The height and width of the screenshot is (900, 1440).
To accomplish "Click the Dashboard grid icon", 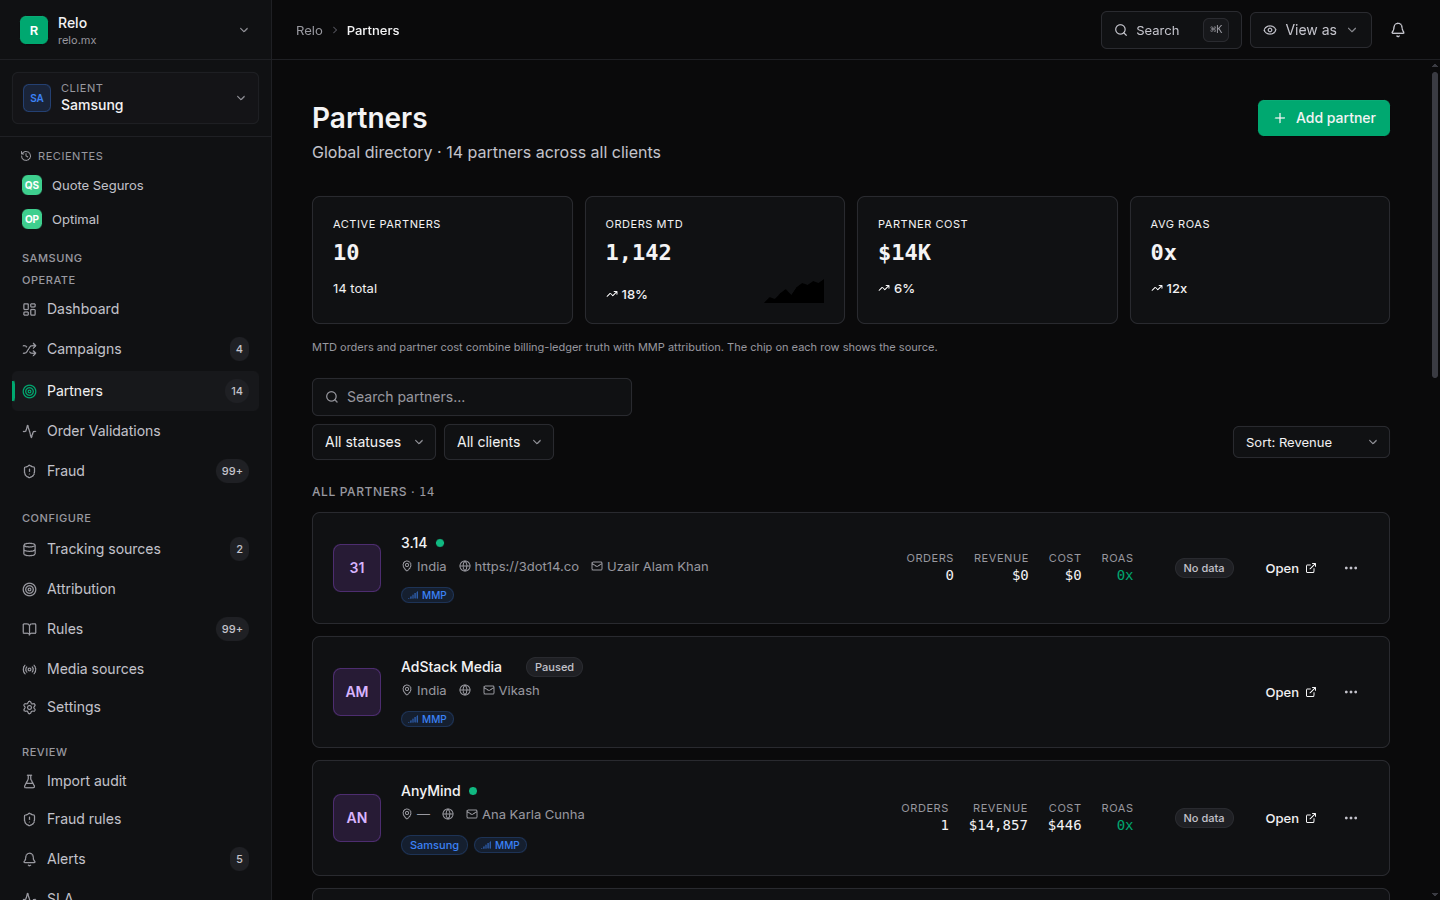I will (29, 309).
